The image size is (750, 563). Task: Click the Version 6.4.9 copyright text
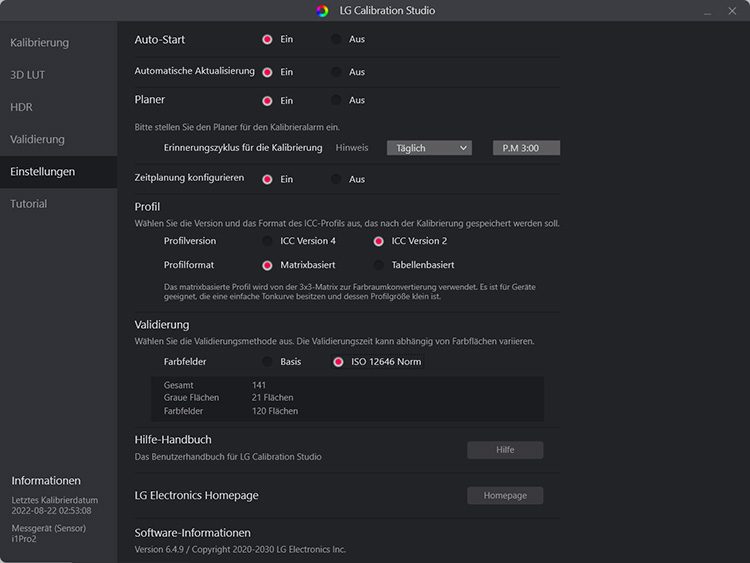(x=240, y=550)
